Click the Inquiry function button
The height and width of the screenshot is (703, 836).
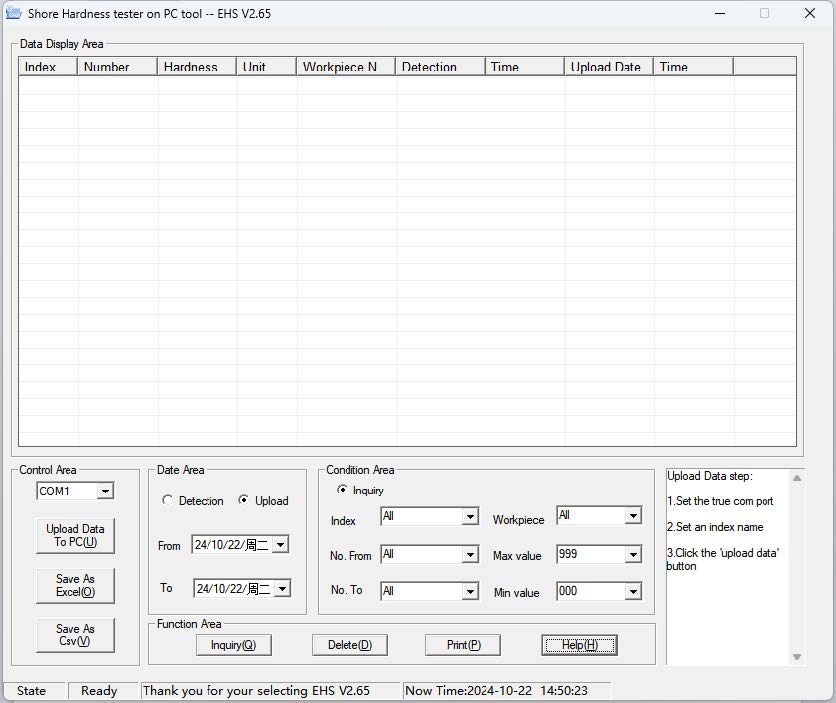coord(233,645)
